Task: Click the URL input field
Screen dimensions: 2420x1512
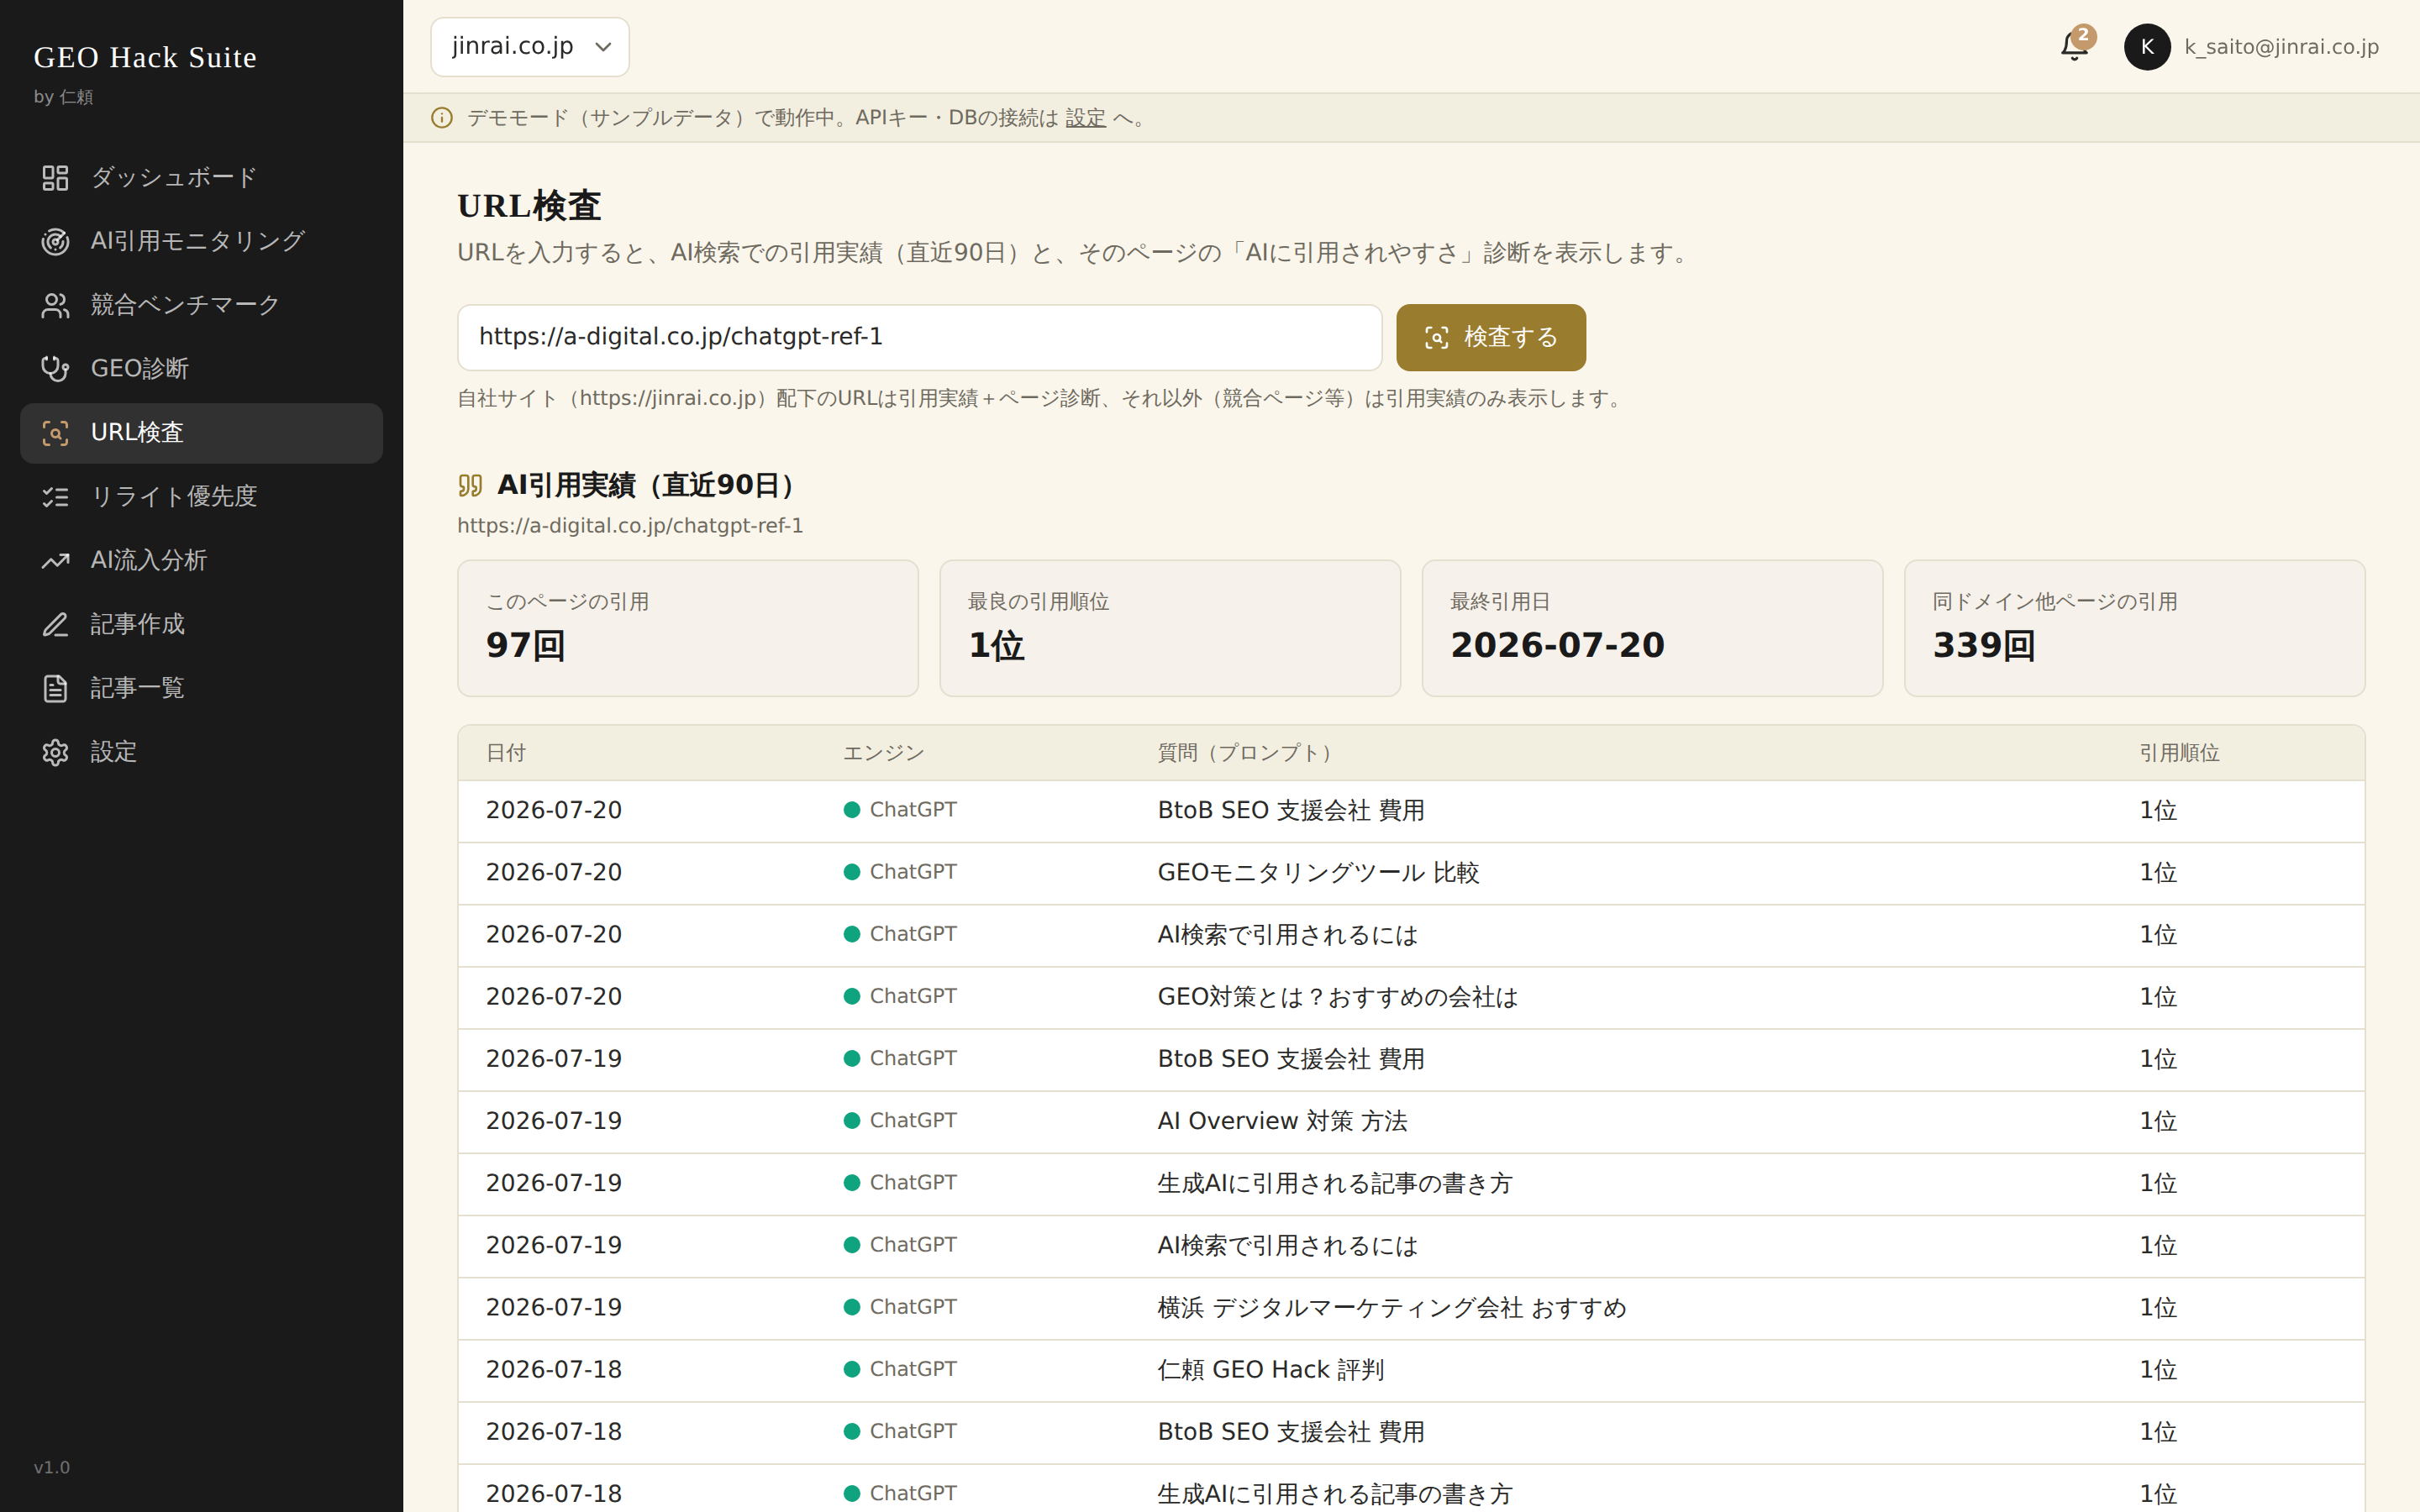Action: (x=919, y=338)
